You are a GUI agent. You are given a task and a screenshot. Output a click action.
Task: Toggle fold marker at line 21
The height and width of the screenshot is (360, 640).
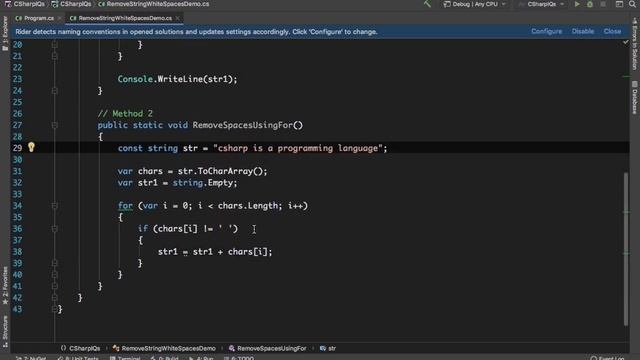[55, 56]
